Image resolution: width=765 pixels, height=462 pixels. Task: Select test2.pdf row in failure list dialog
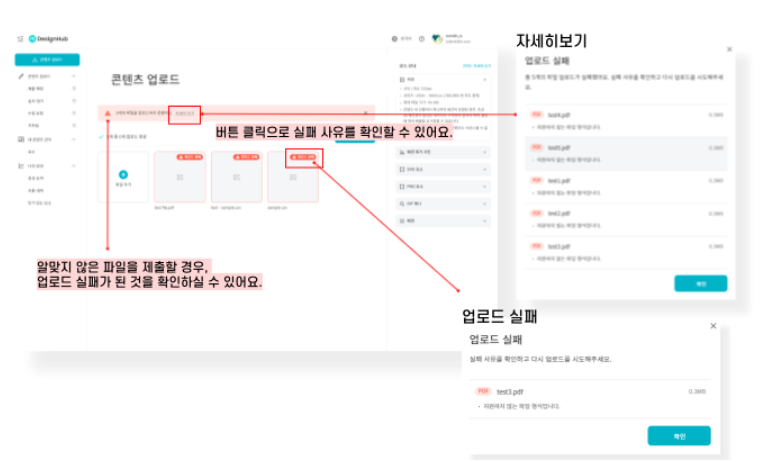[x=626, y=219]
